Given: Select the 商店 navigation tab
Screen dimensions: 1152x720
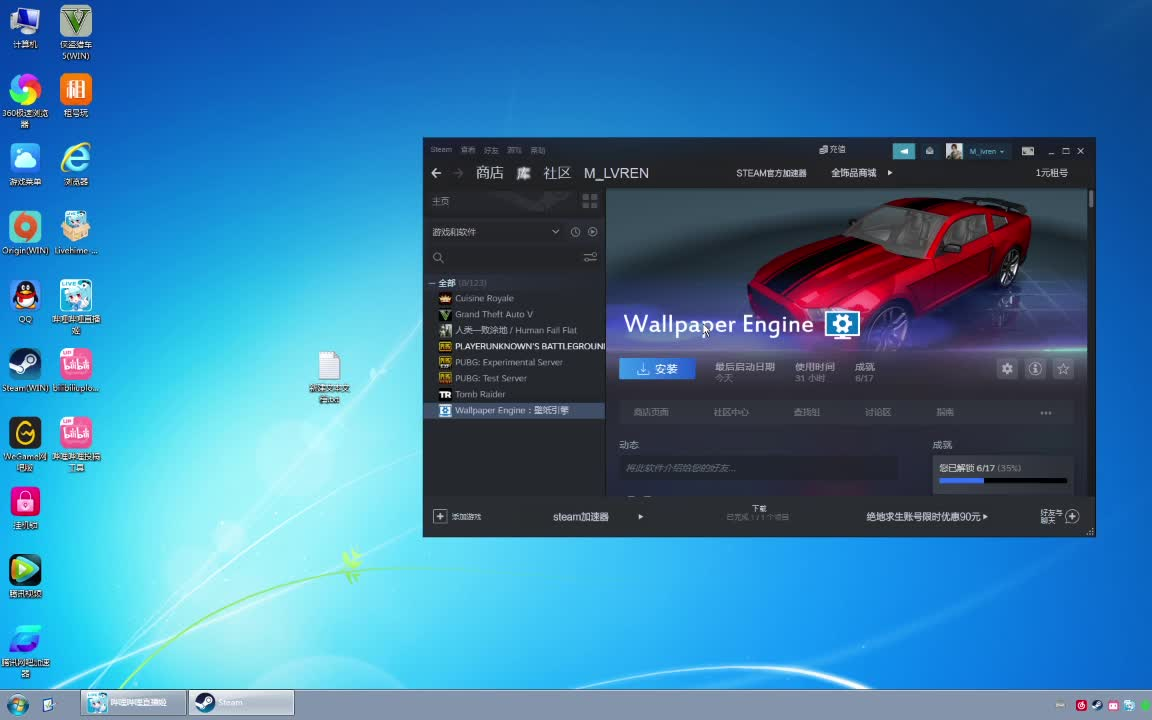Looking at the screenshot, I should click(x=489, y=173).
